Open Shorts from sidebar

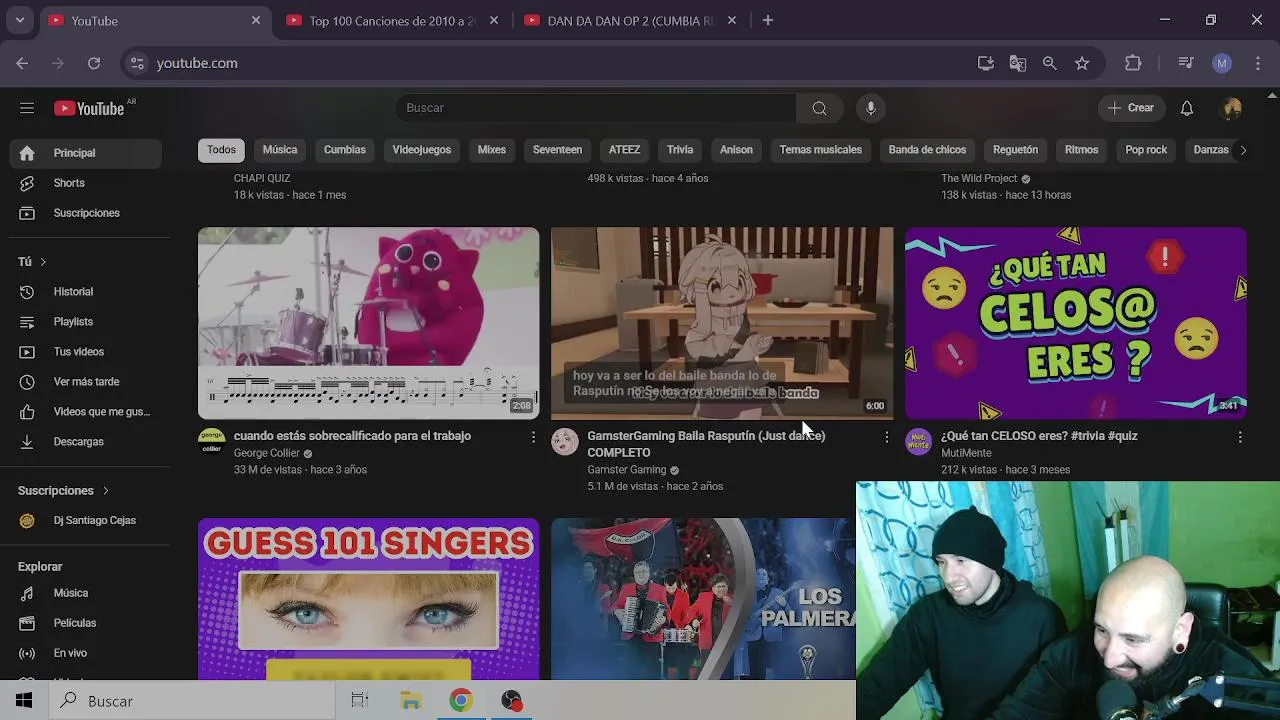[x=85, y=183]
